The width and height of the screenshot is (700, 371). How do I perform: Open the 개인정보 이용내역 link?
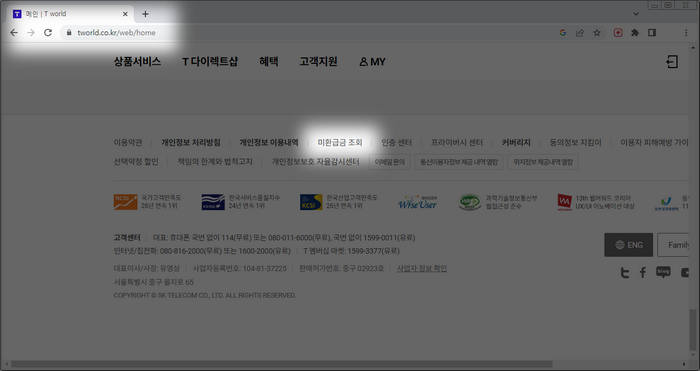pyautogui.click(x=269, y=142)
